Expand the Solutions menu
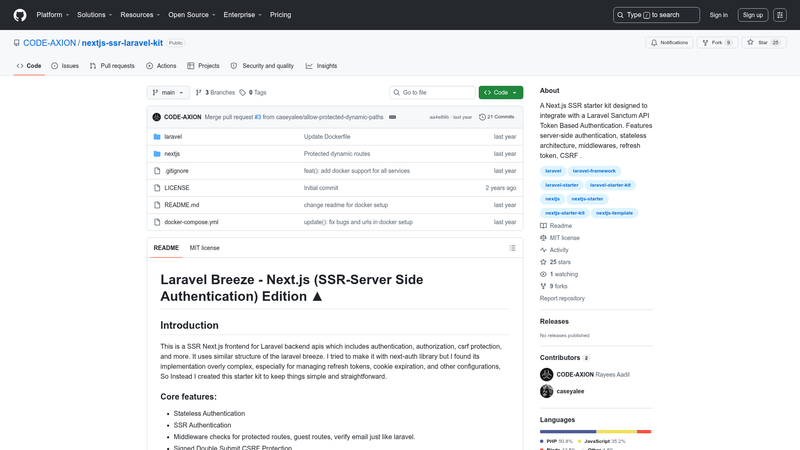800x450 pixels. click(x=94, y=15)
